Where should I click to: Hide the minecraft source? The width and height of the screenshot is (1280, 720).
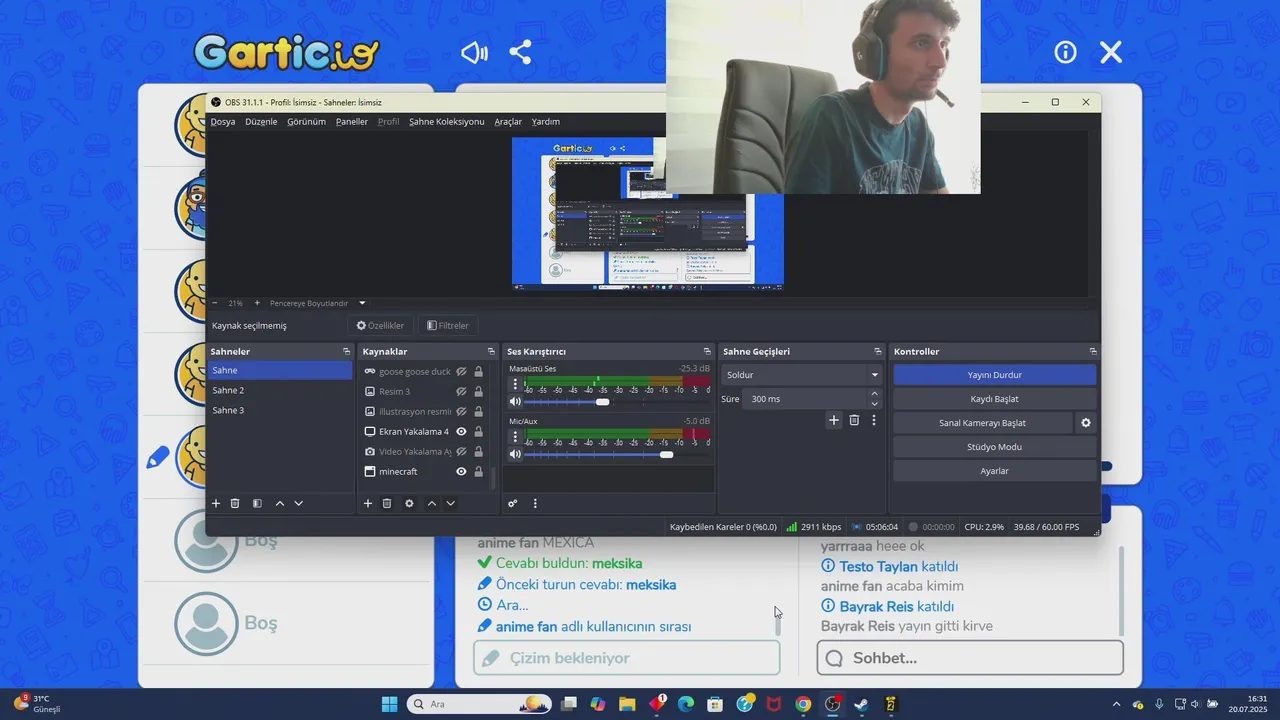462,472
